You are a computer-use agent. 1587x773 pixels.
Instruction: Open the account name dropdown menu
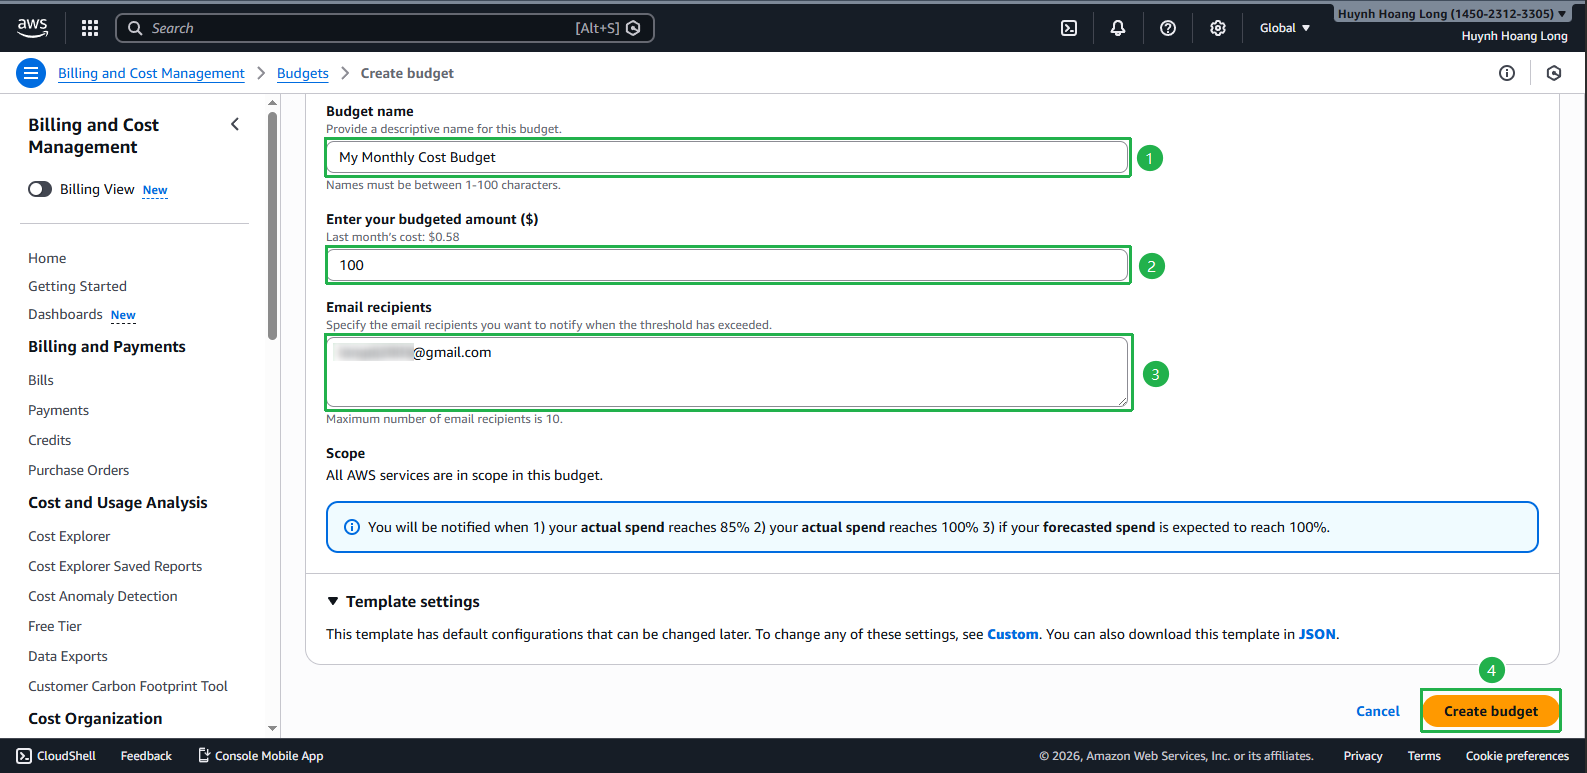[x=1452, y=14]
